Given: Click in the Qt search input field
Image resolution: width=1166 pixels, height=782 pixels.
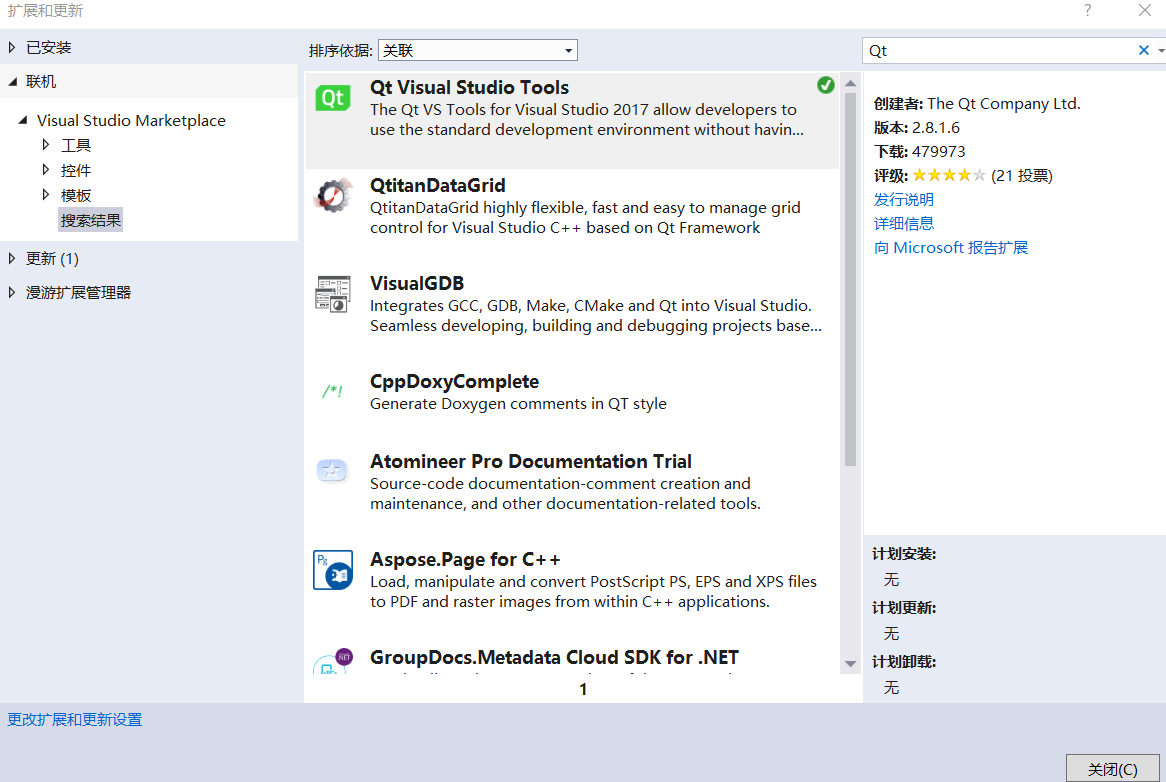Looking at the screenshot, I should [1000, 51].
